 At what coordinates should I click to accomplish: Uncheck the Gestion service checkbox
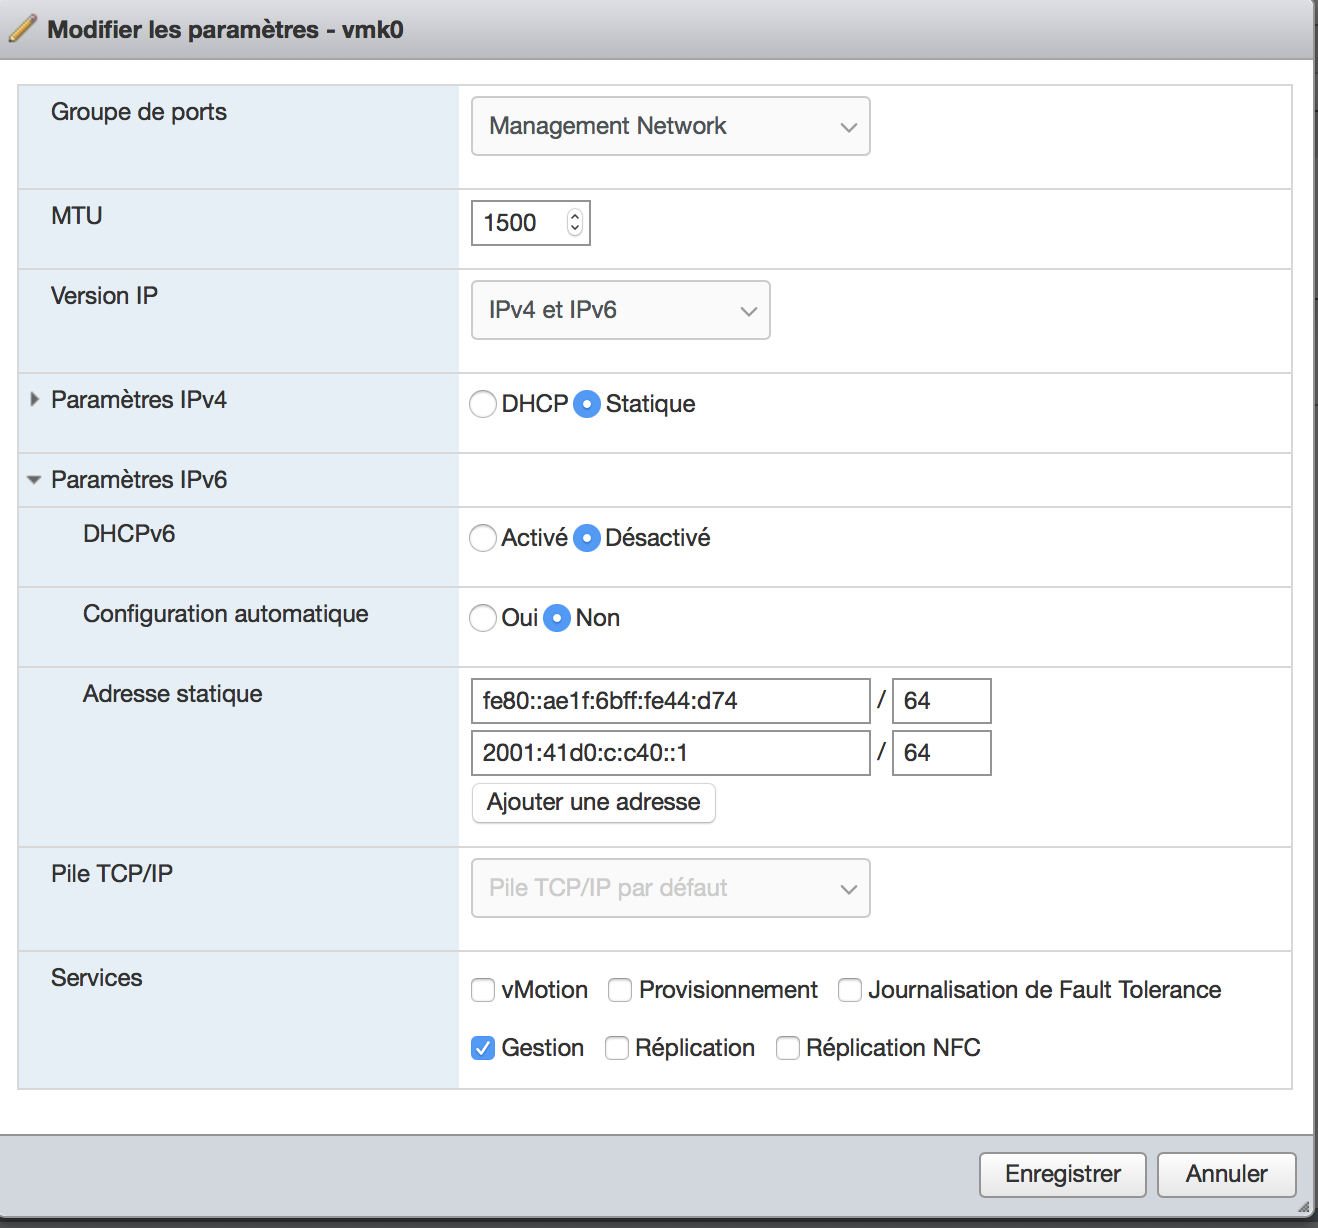[x=483, y=1048]
